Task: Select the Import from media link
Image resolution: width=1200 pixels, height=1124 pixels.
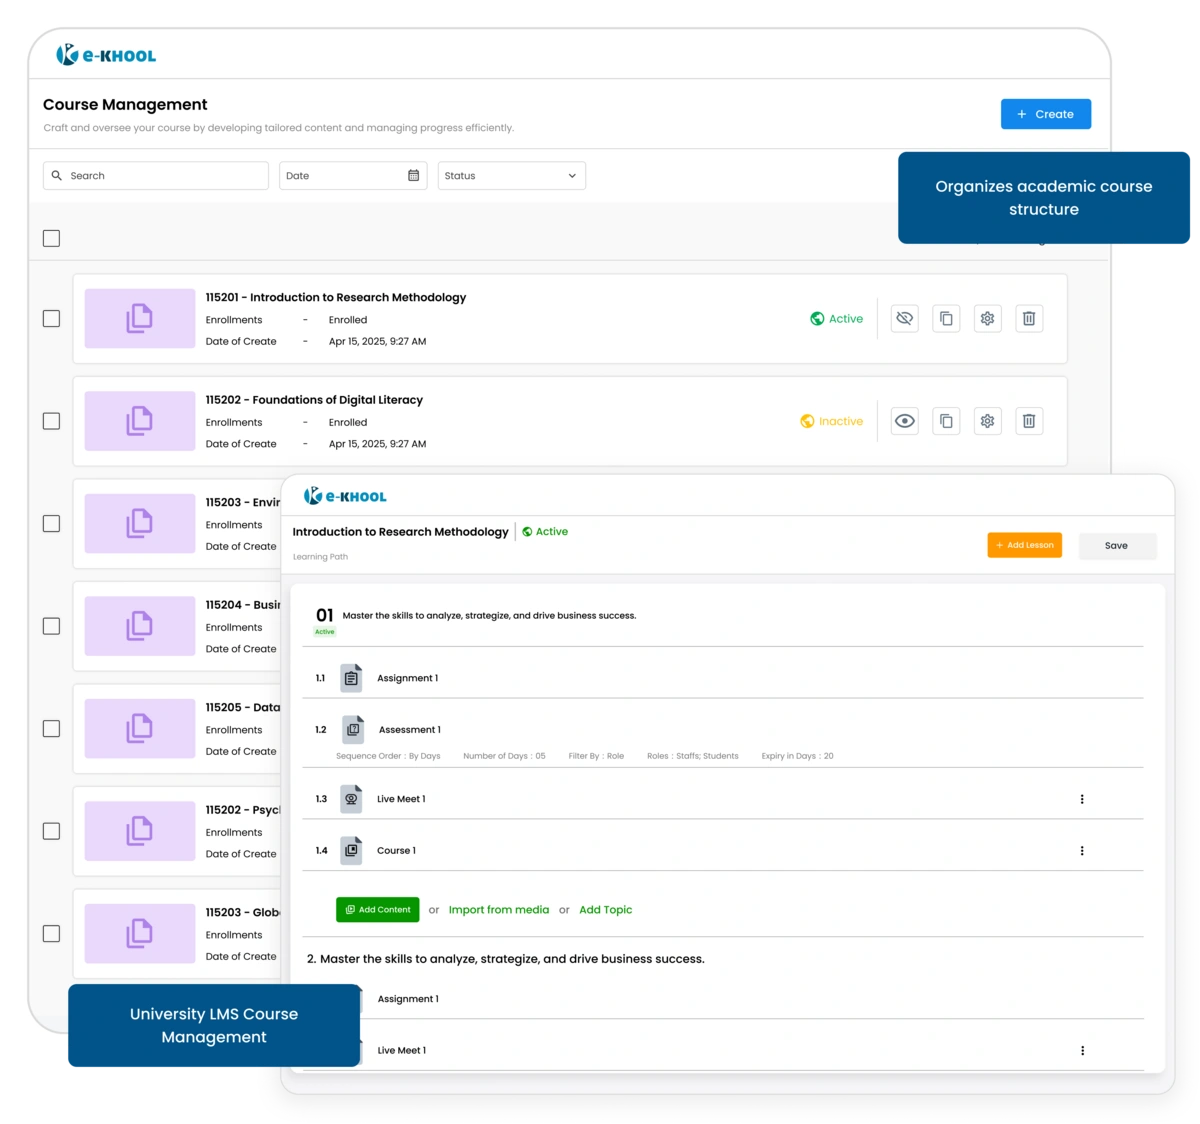Action: pyautogui.click(x=498, y=910)
